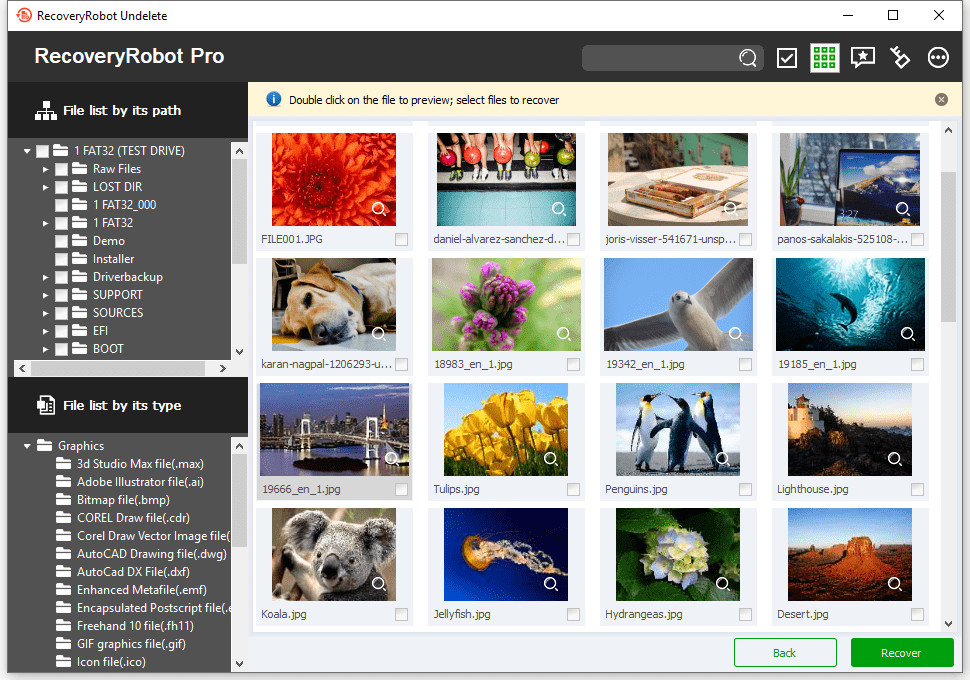Click the Raw Files folder icon
This screenshot has height=680, width=970.
(x=79, y=168)
